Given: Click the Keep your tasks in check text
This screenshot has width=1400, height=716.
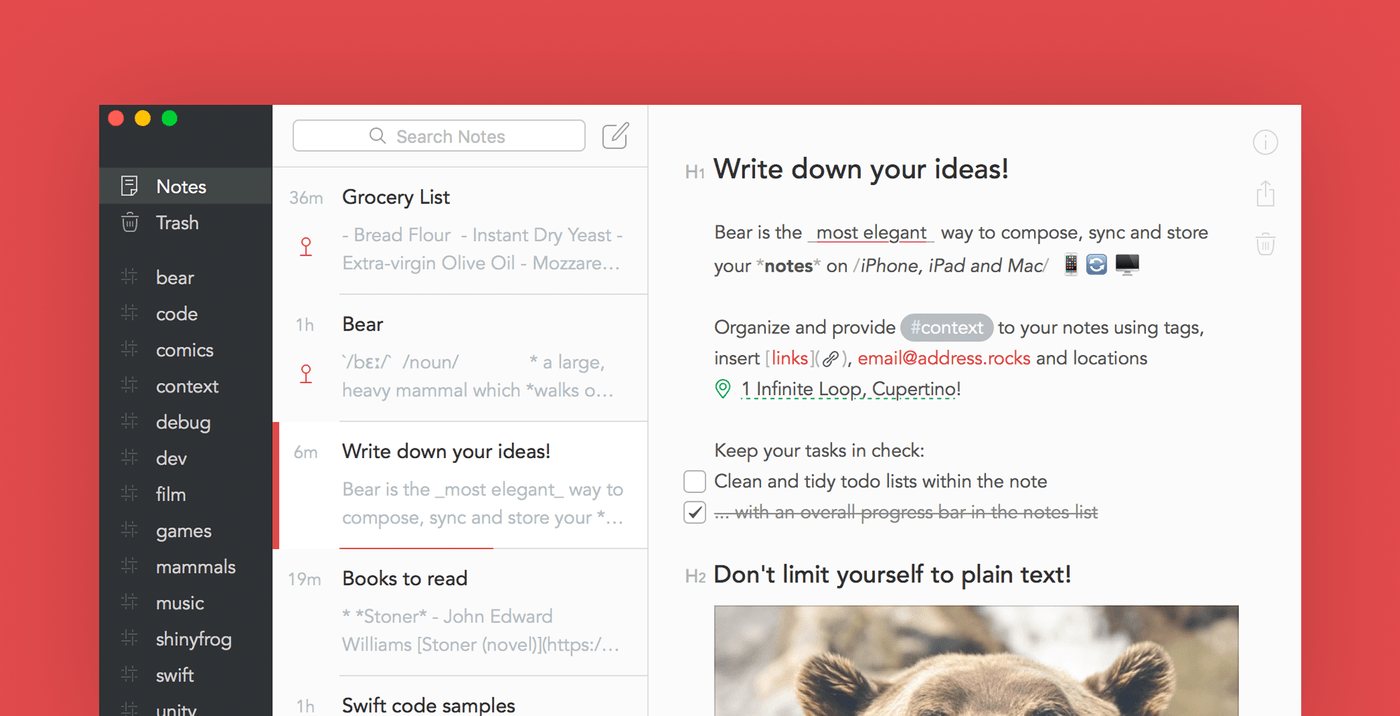Looking at the screenshot, I should pos(819,451).
